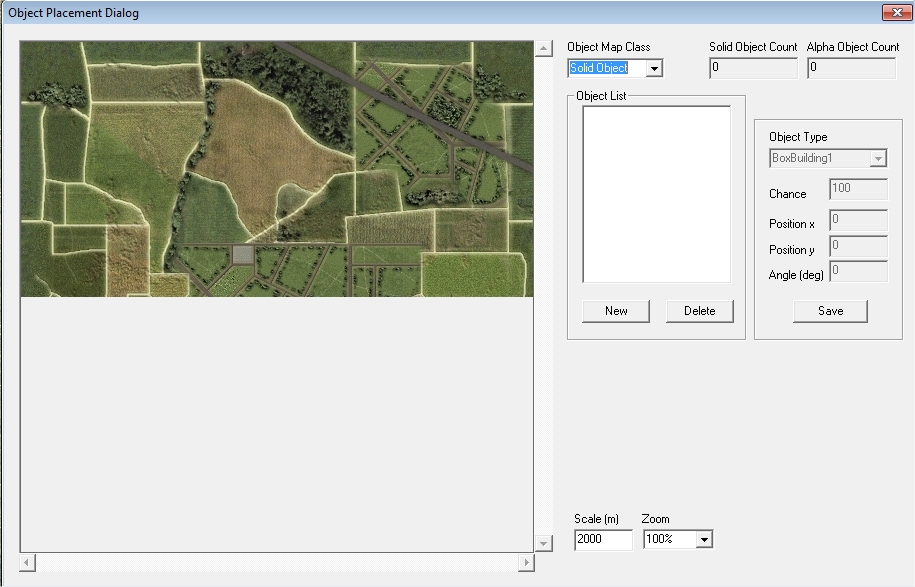The width and height of the screenshot is (915, 587).
Task: Click the Delete button
Action: (700, 311)
